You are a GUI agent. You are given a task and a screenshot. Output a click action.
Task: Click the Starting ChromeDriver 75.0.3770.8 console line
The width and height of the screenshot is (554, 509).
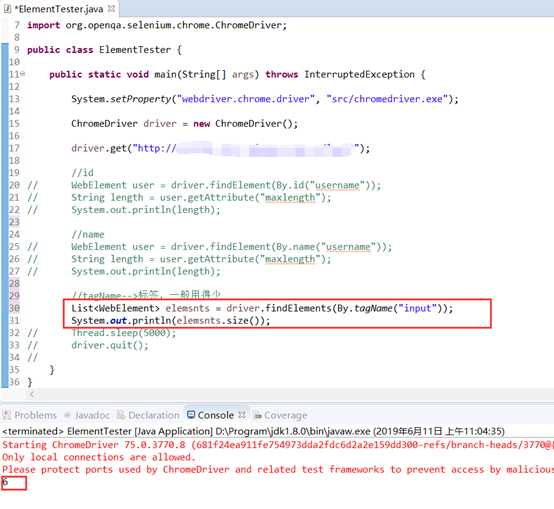[x=278, y=444]
